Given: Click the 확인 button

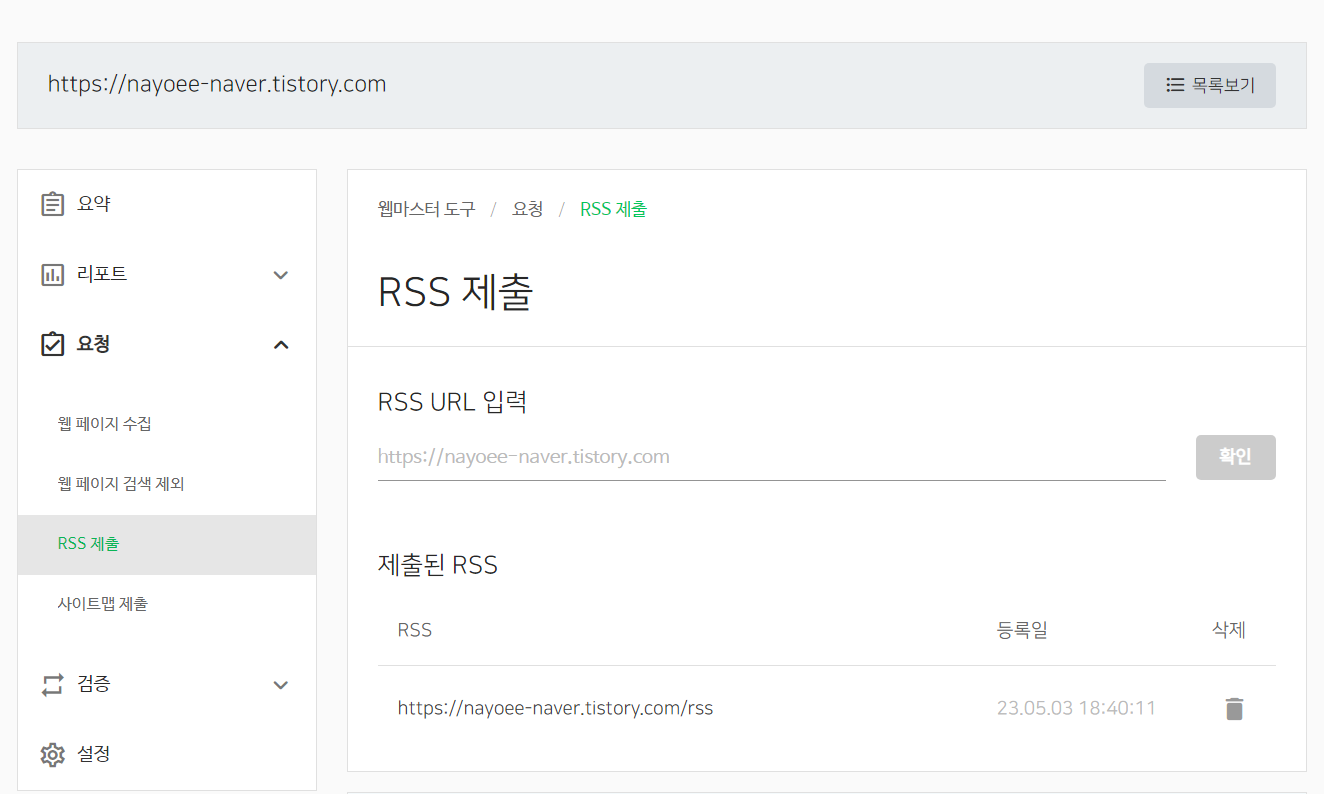Looking at the screenshot, I should click(x=1235, y=457).
